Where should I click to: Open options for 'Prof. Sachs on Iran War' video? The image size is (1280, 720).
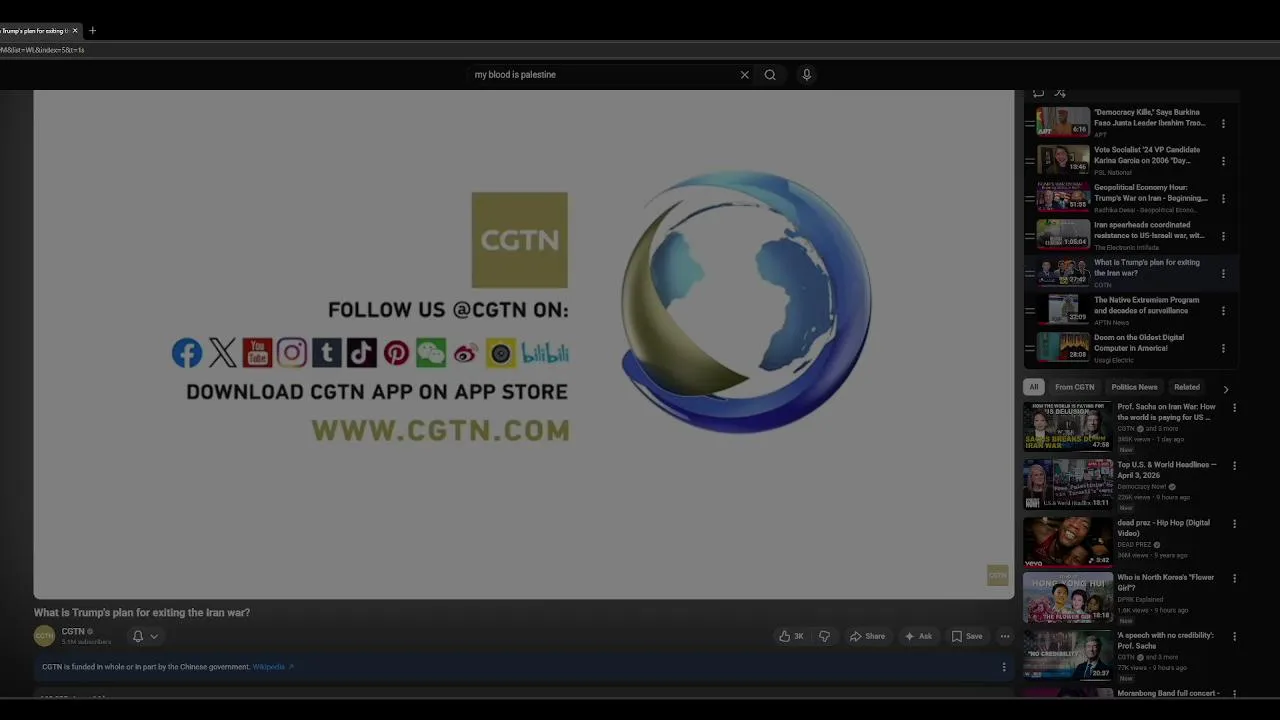pyautogui.click(x=1234, y=408)
